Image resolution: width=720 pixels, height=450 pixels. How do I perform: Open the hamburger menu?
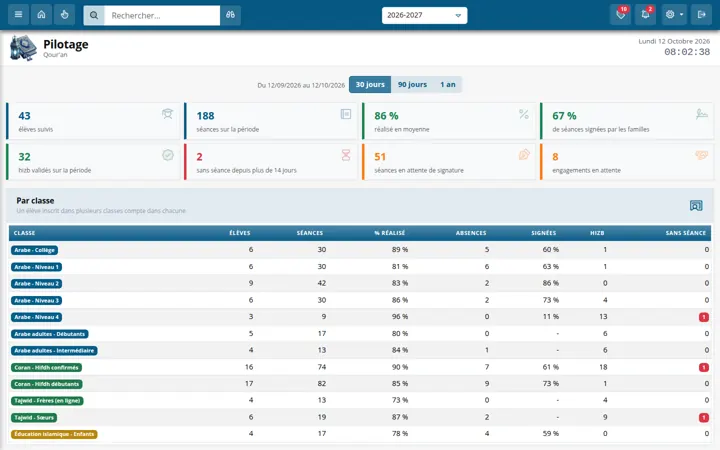click(18, 15)
